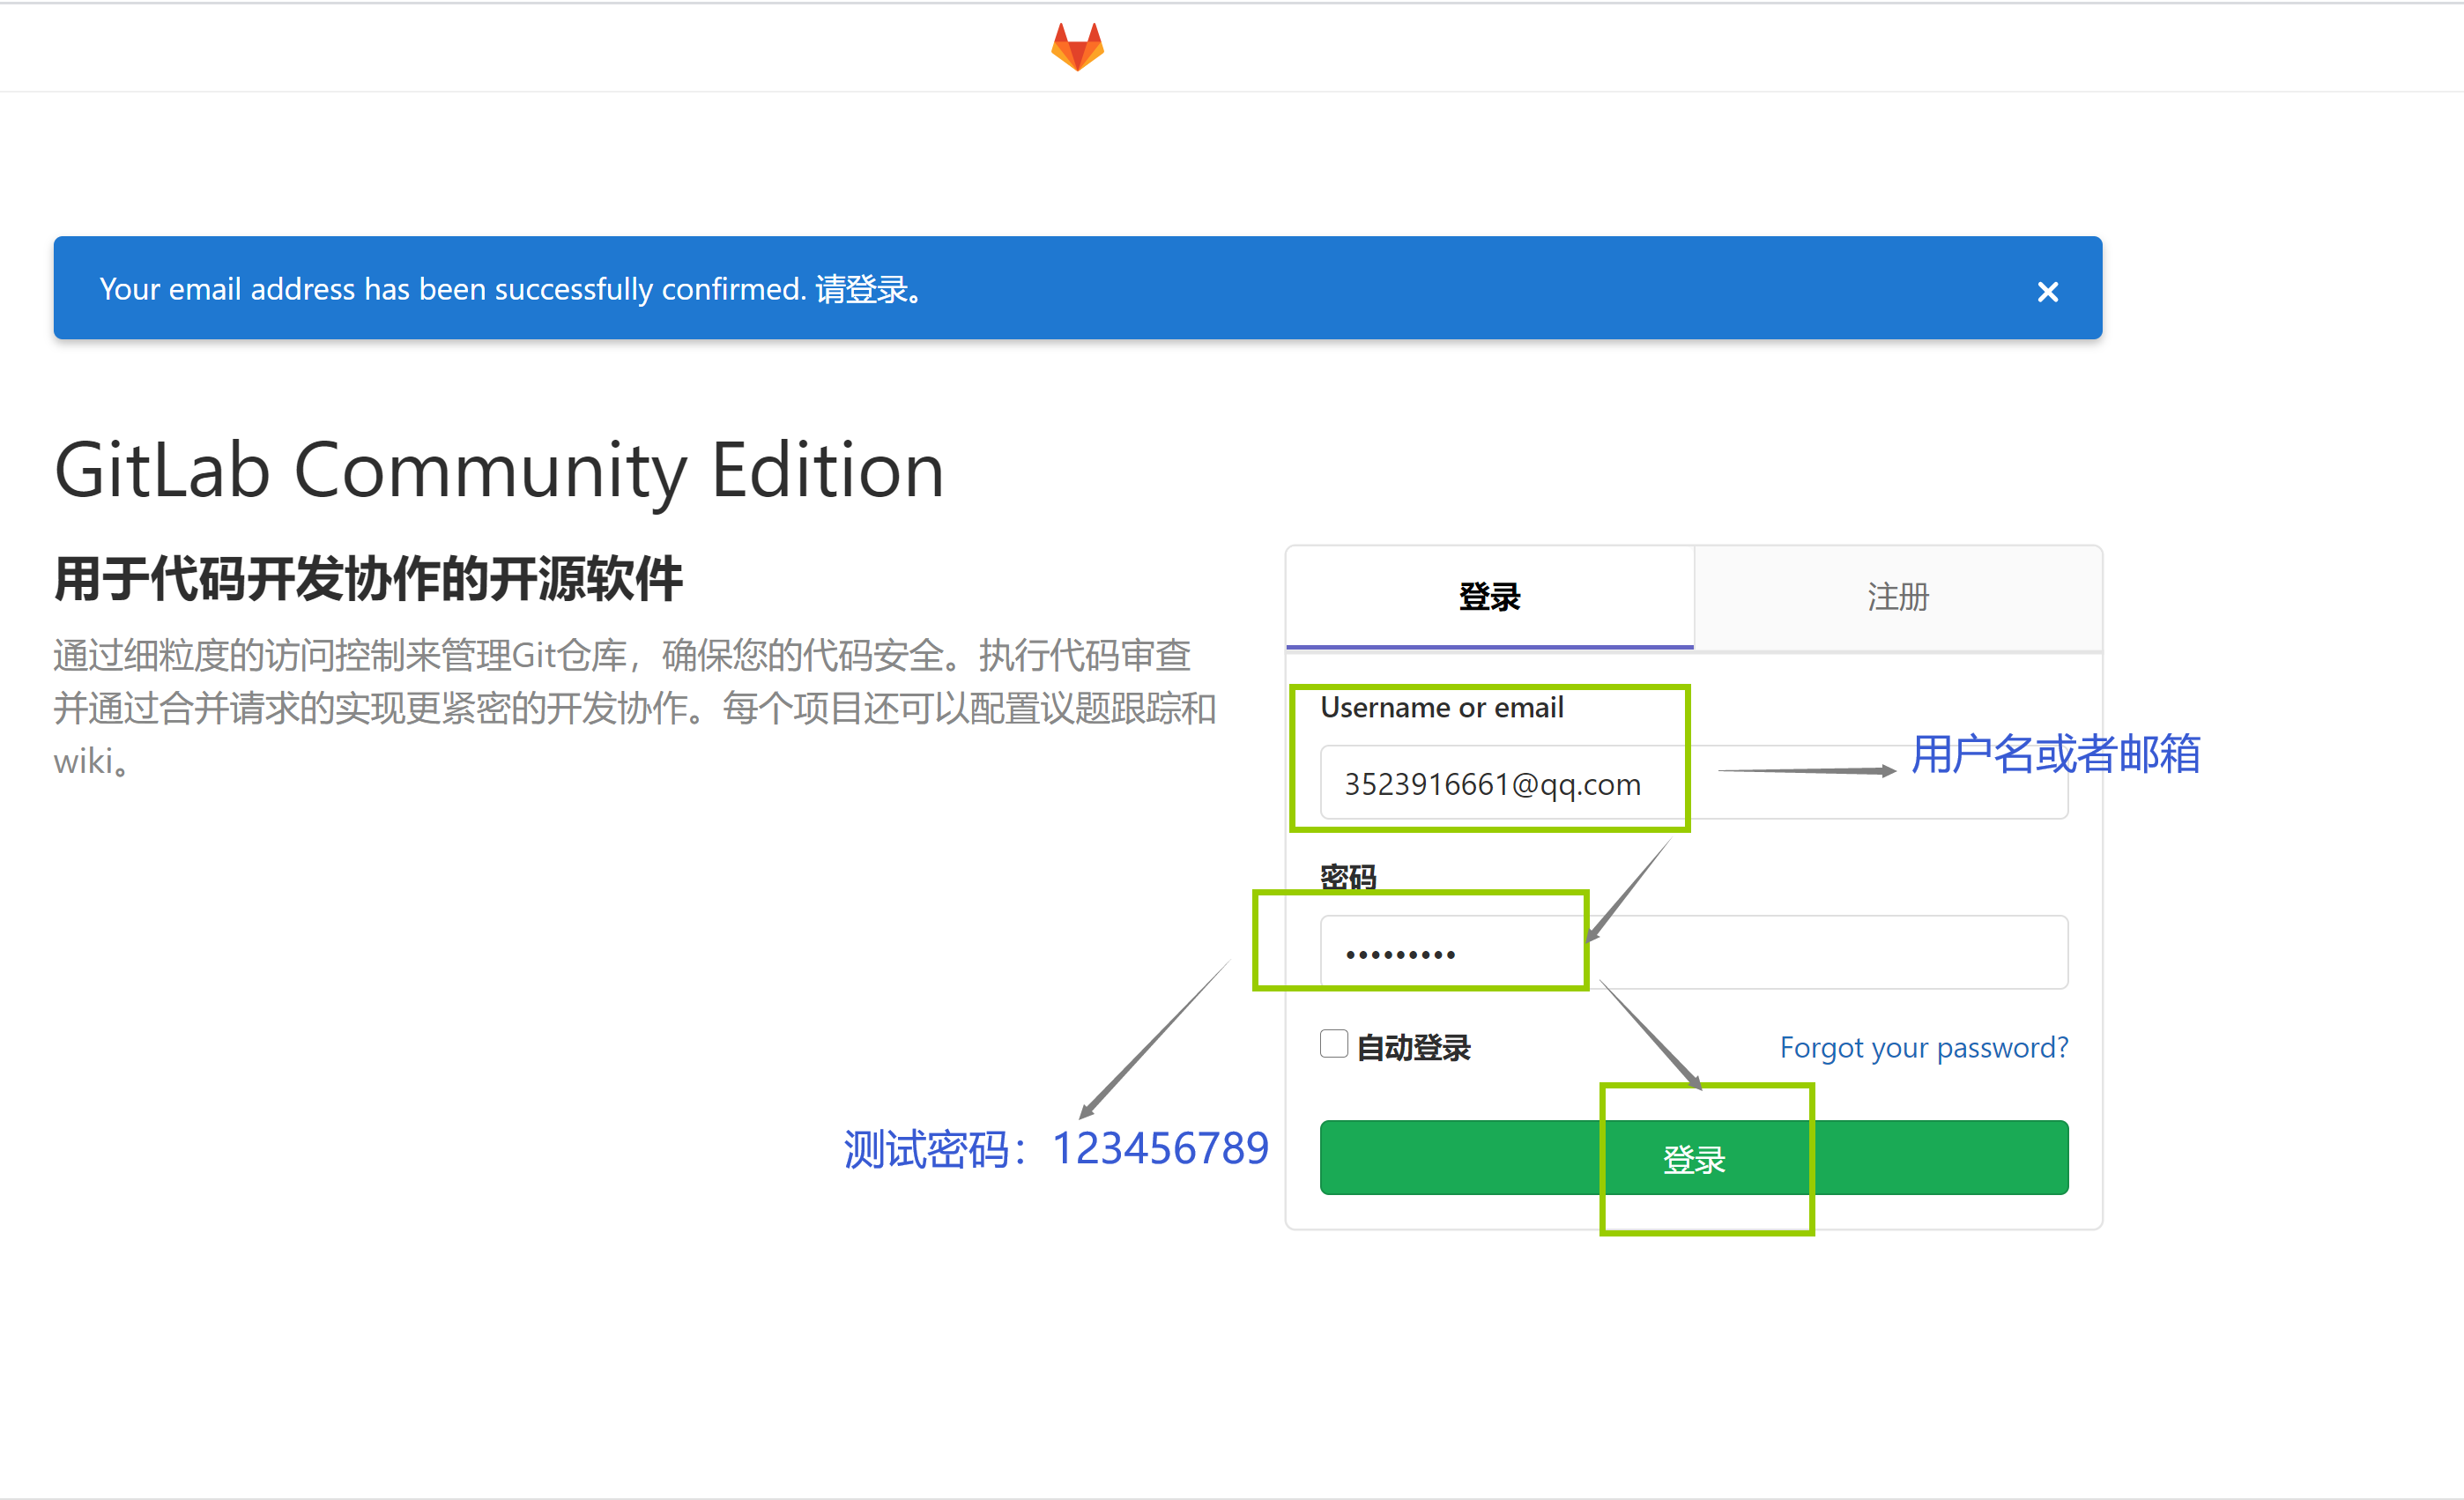Screen dimensions: 2464x1500
Task: Click the green 登录 sign-in button
Action: tap(1693, 1158)
